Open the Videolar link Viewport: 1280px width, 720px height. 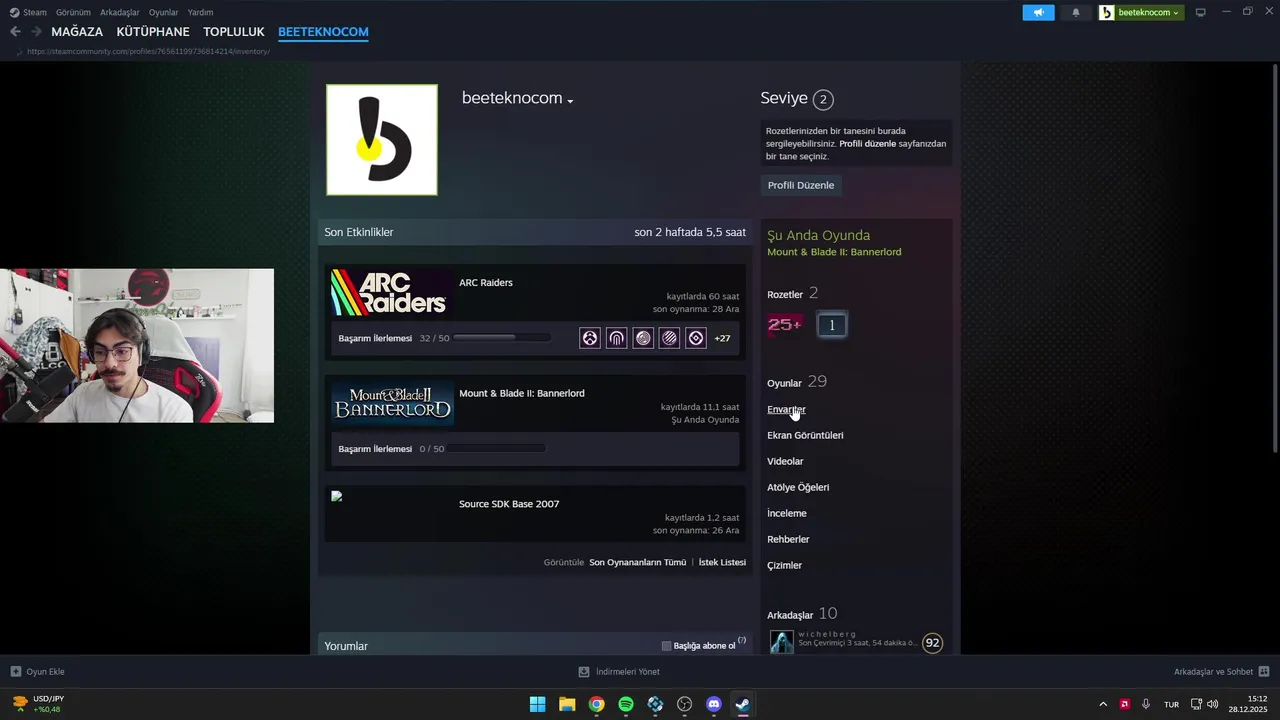click(785, 461)
